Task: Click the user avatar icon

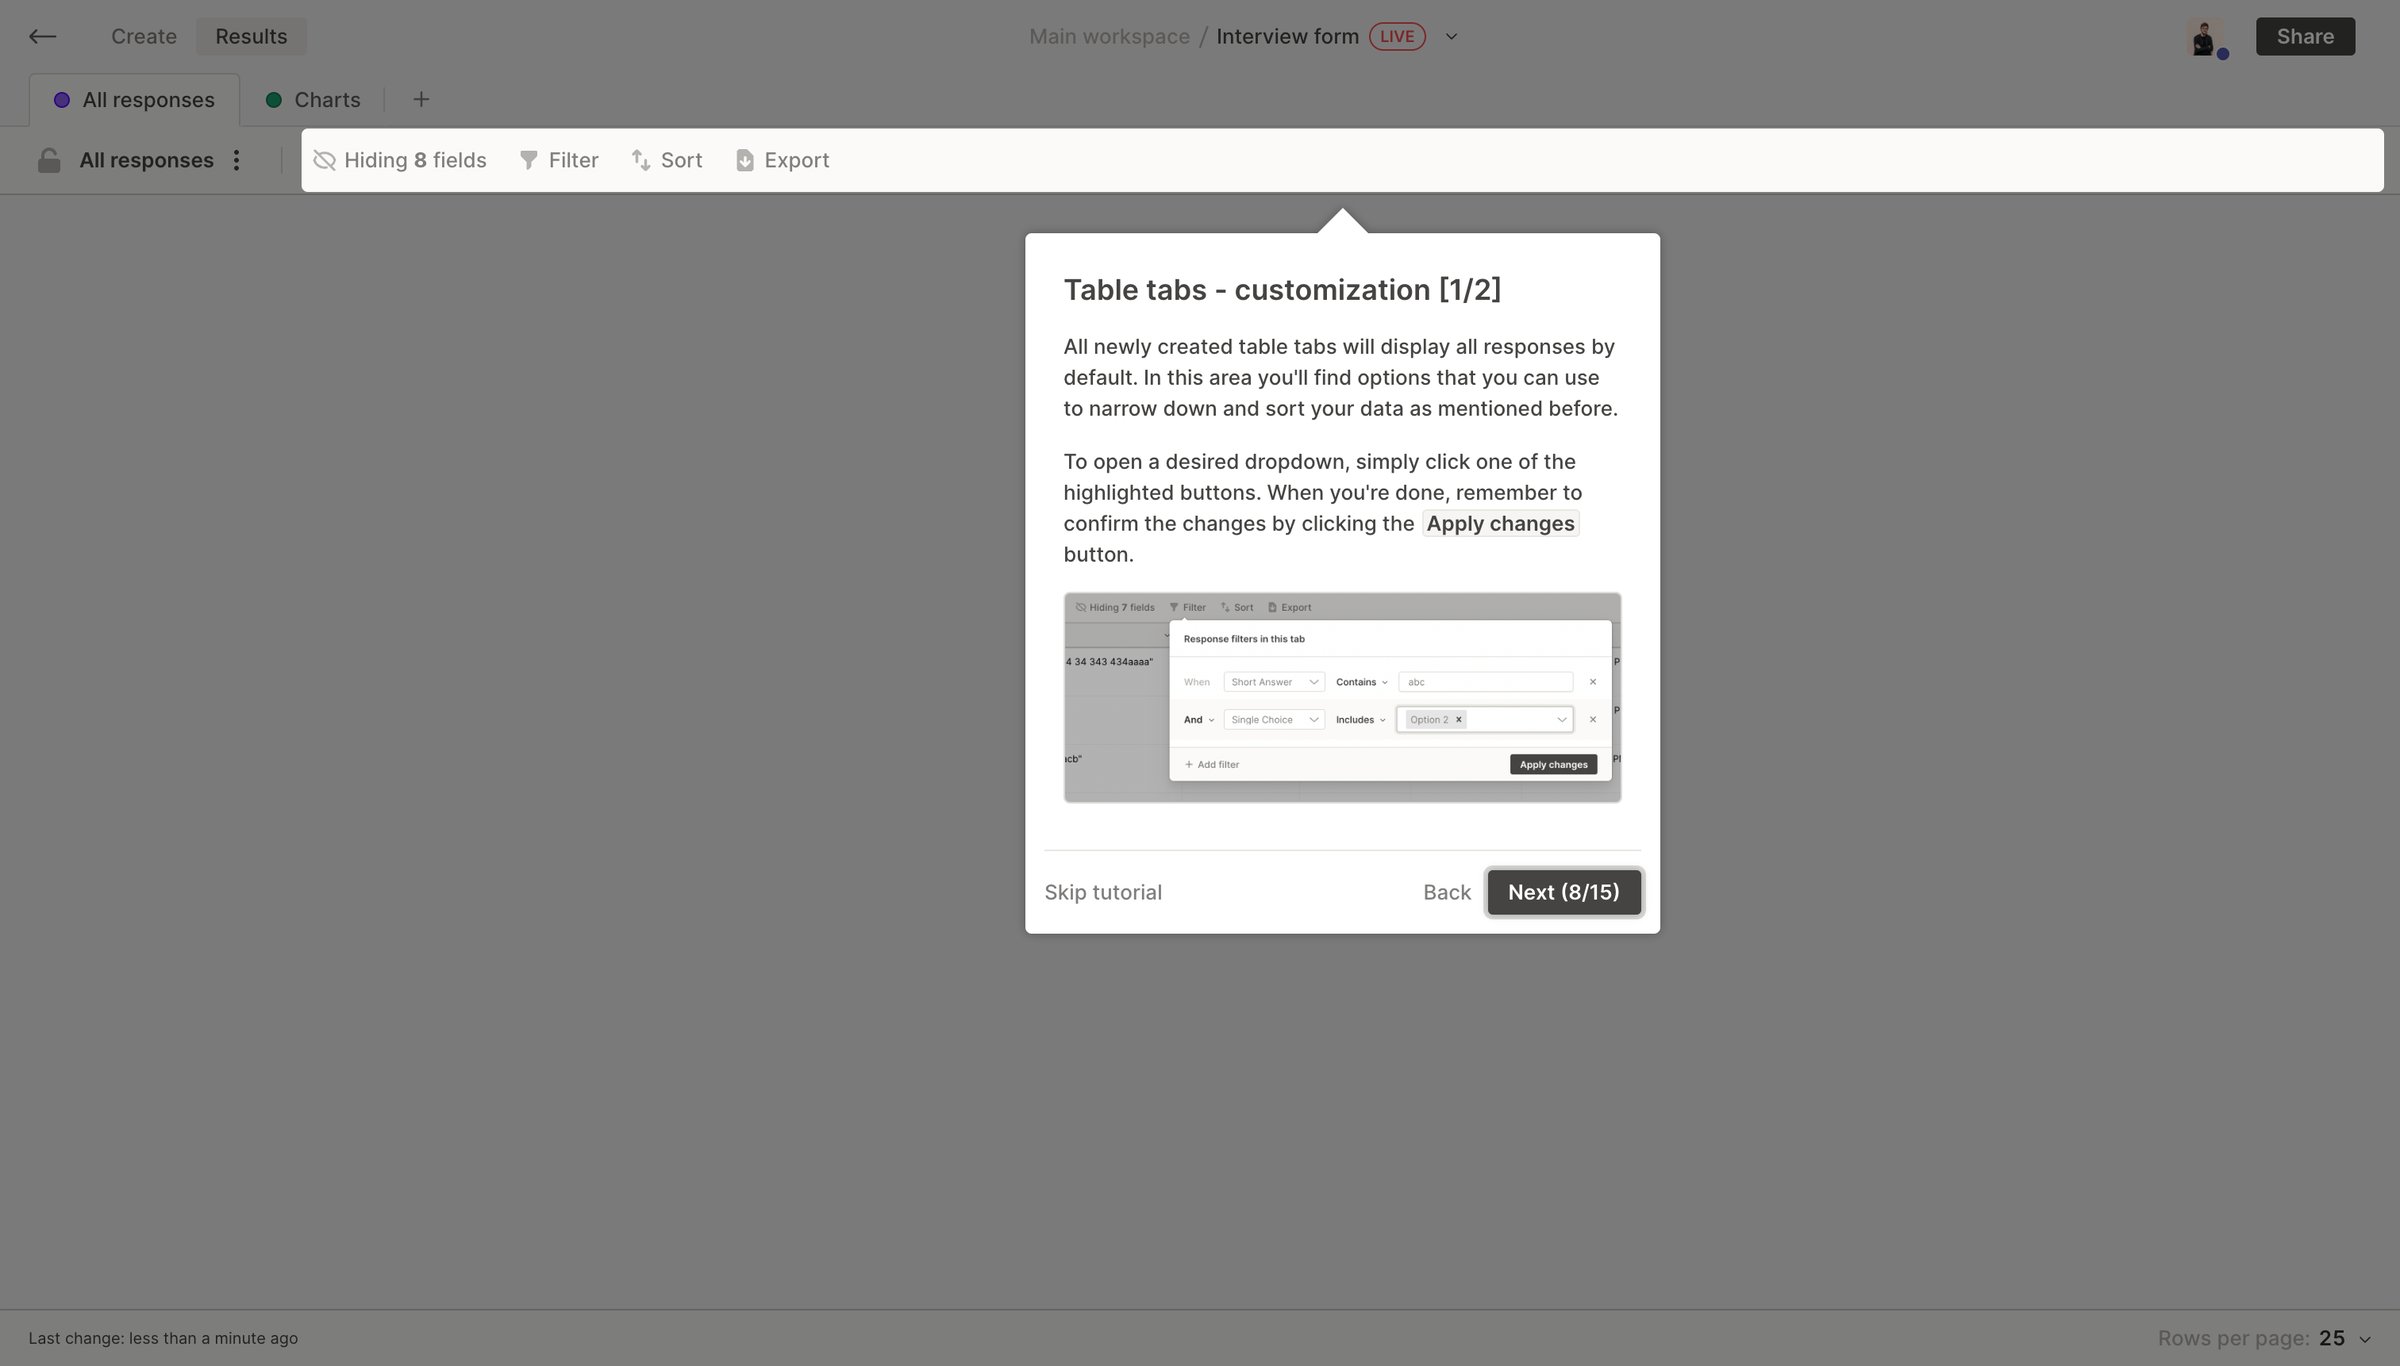Action: point(2205,37)
